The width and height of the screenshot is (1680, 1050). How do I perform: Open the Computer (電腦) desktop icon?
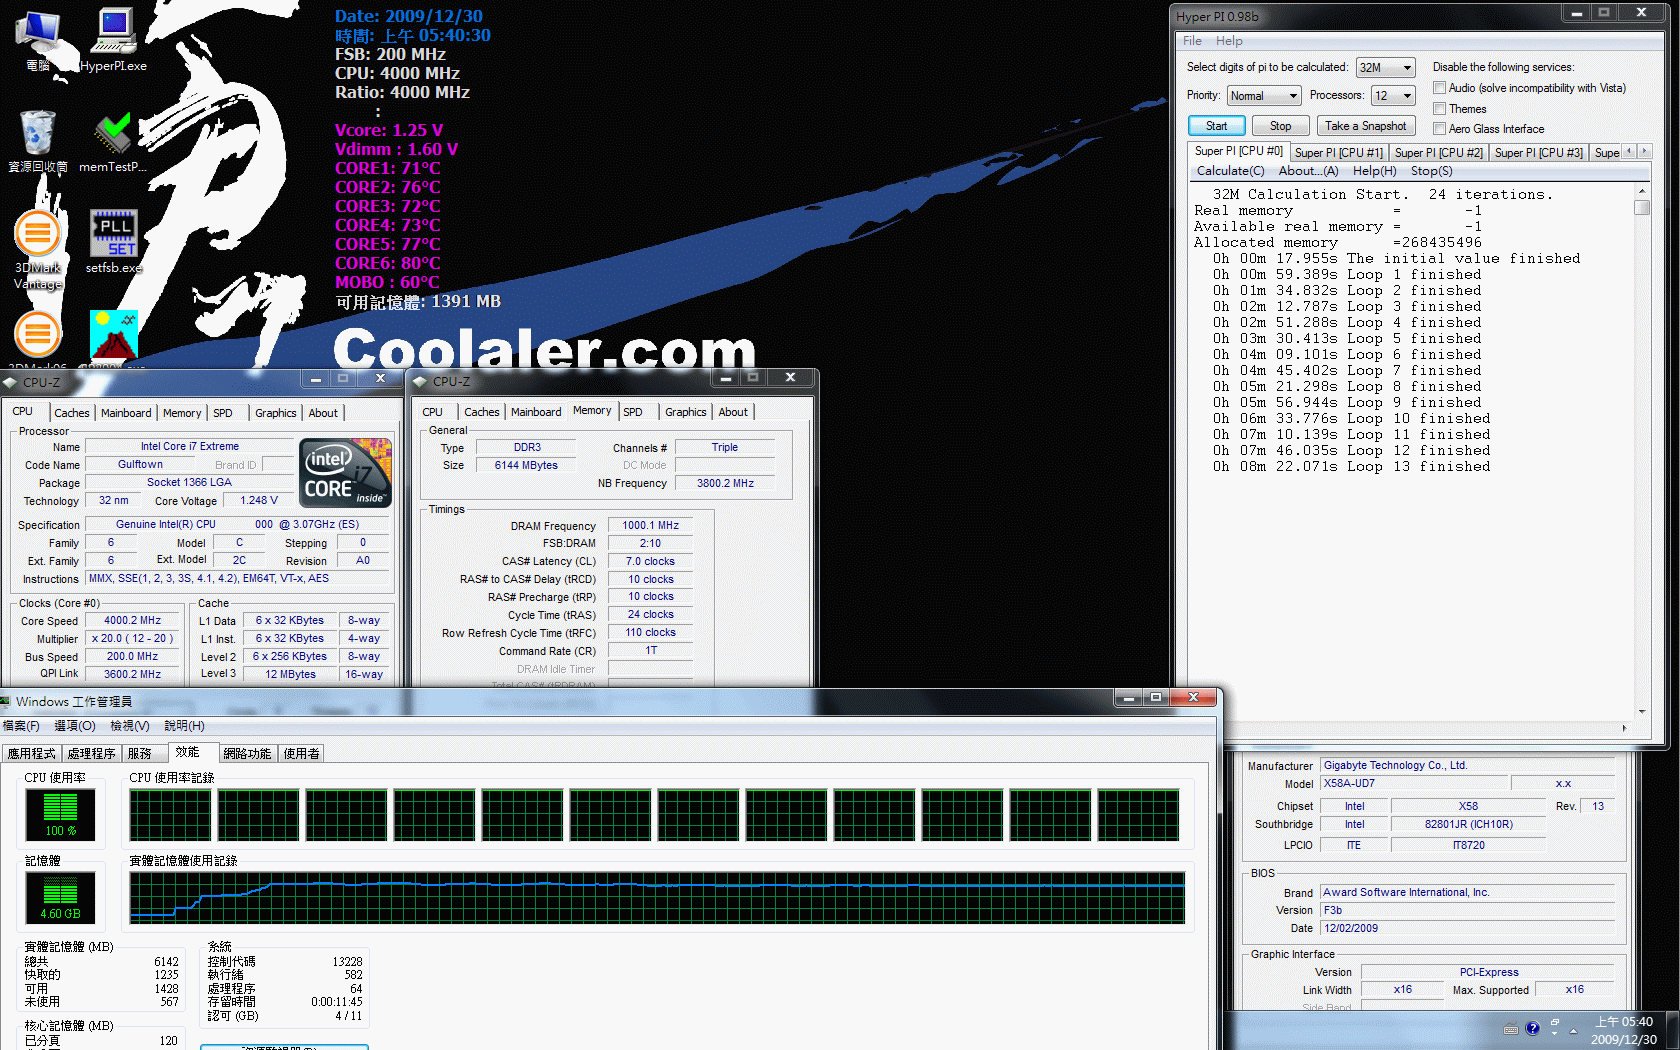tap(38, 40)
